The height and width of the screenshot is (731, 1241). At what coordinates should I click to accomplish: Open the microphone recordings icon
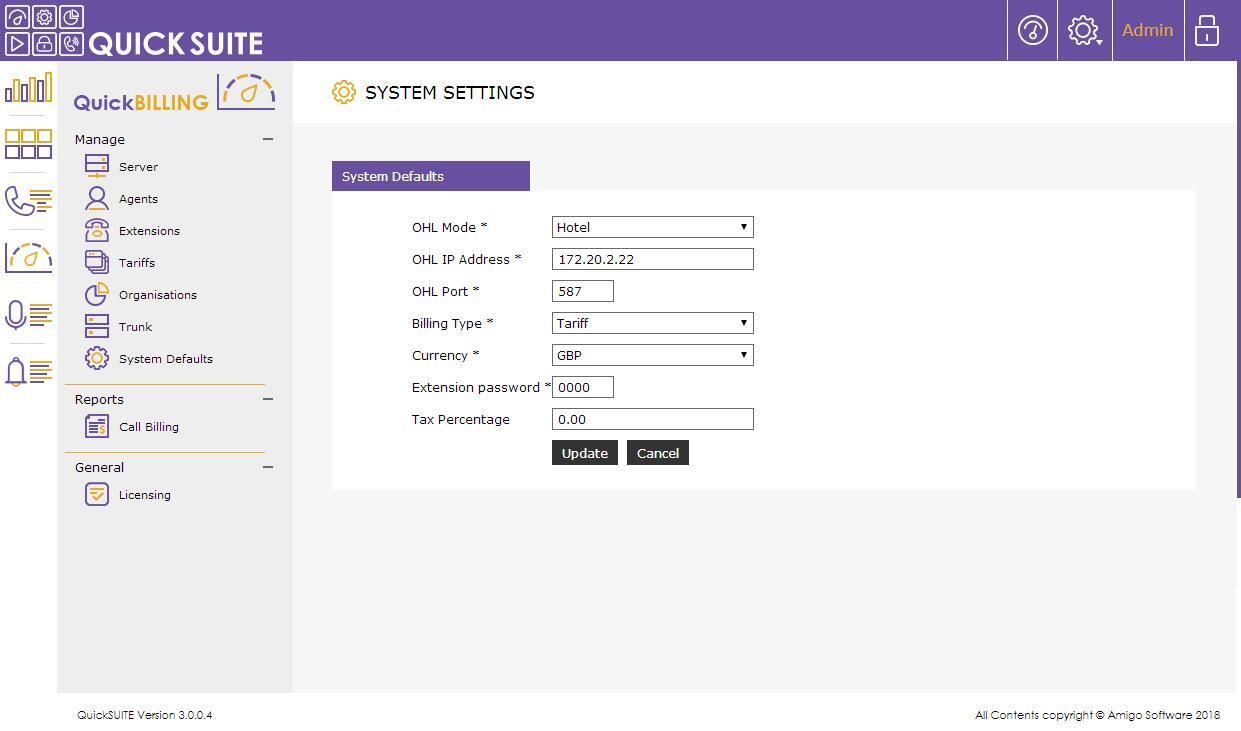[28, 315]
